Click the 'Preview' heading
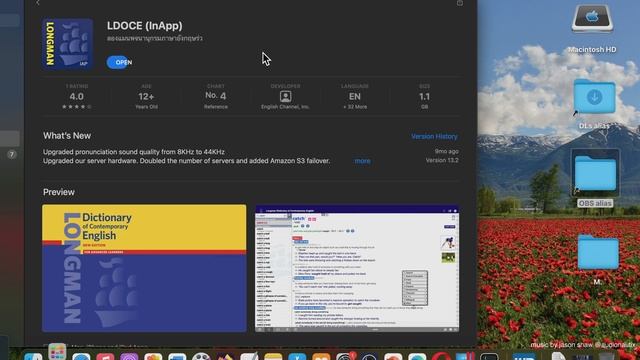The image size is (640, 360). point(59,192)
